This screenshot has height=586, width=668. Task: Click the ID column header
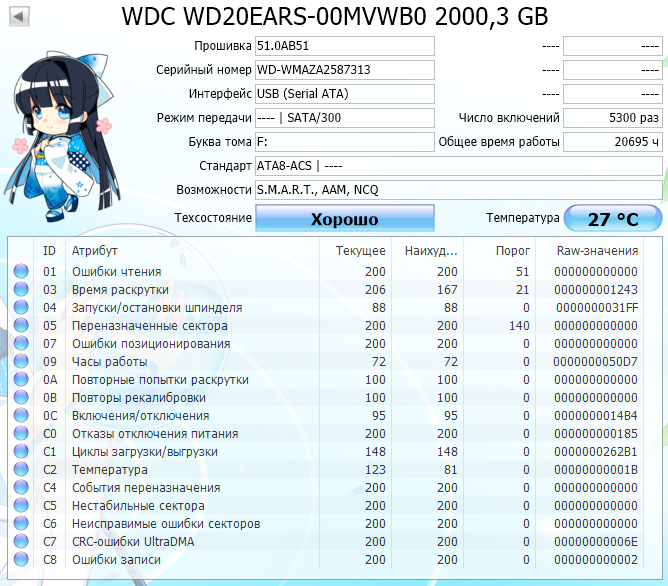[49, 251]
